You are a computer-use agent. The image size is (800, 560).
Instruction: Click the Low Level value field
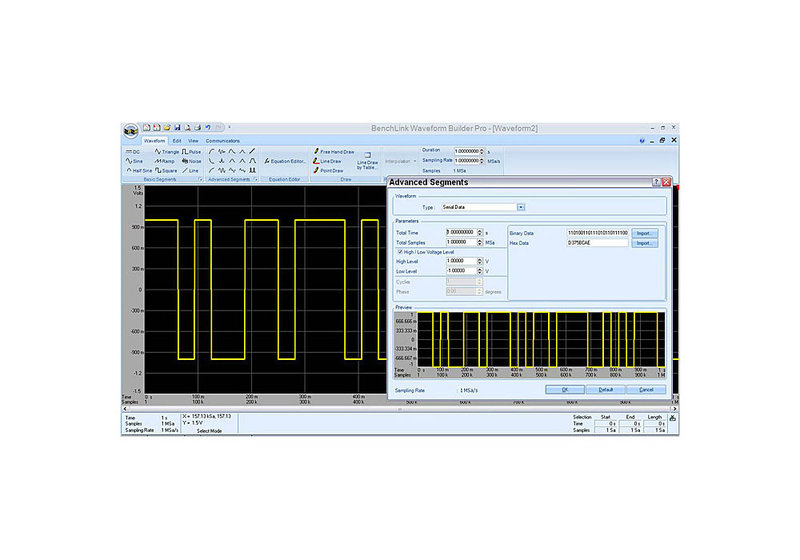coord(461,271)
